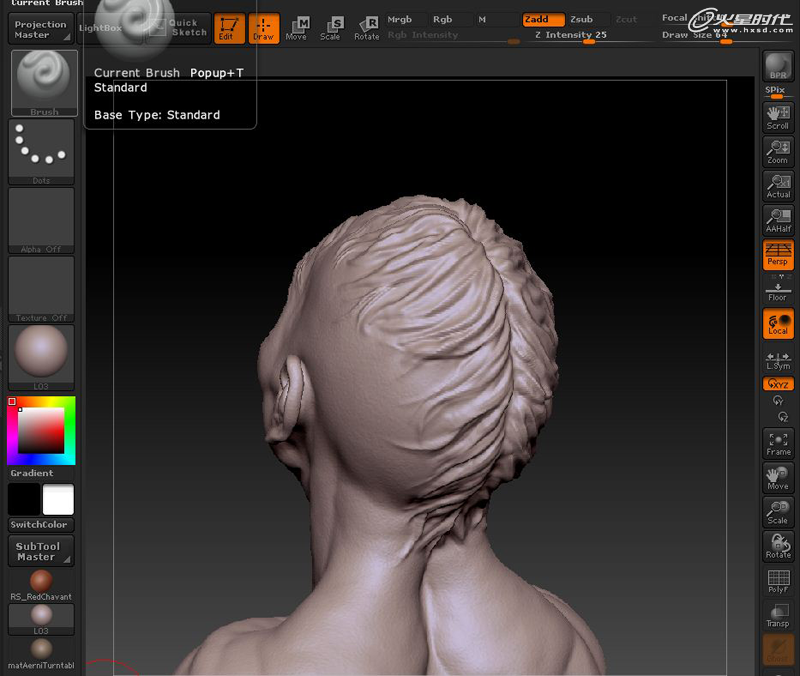Pick a color in the color square

click(41, 430)
